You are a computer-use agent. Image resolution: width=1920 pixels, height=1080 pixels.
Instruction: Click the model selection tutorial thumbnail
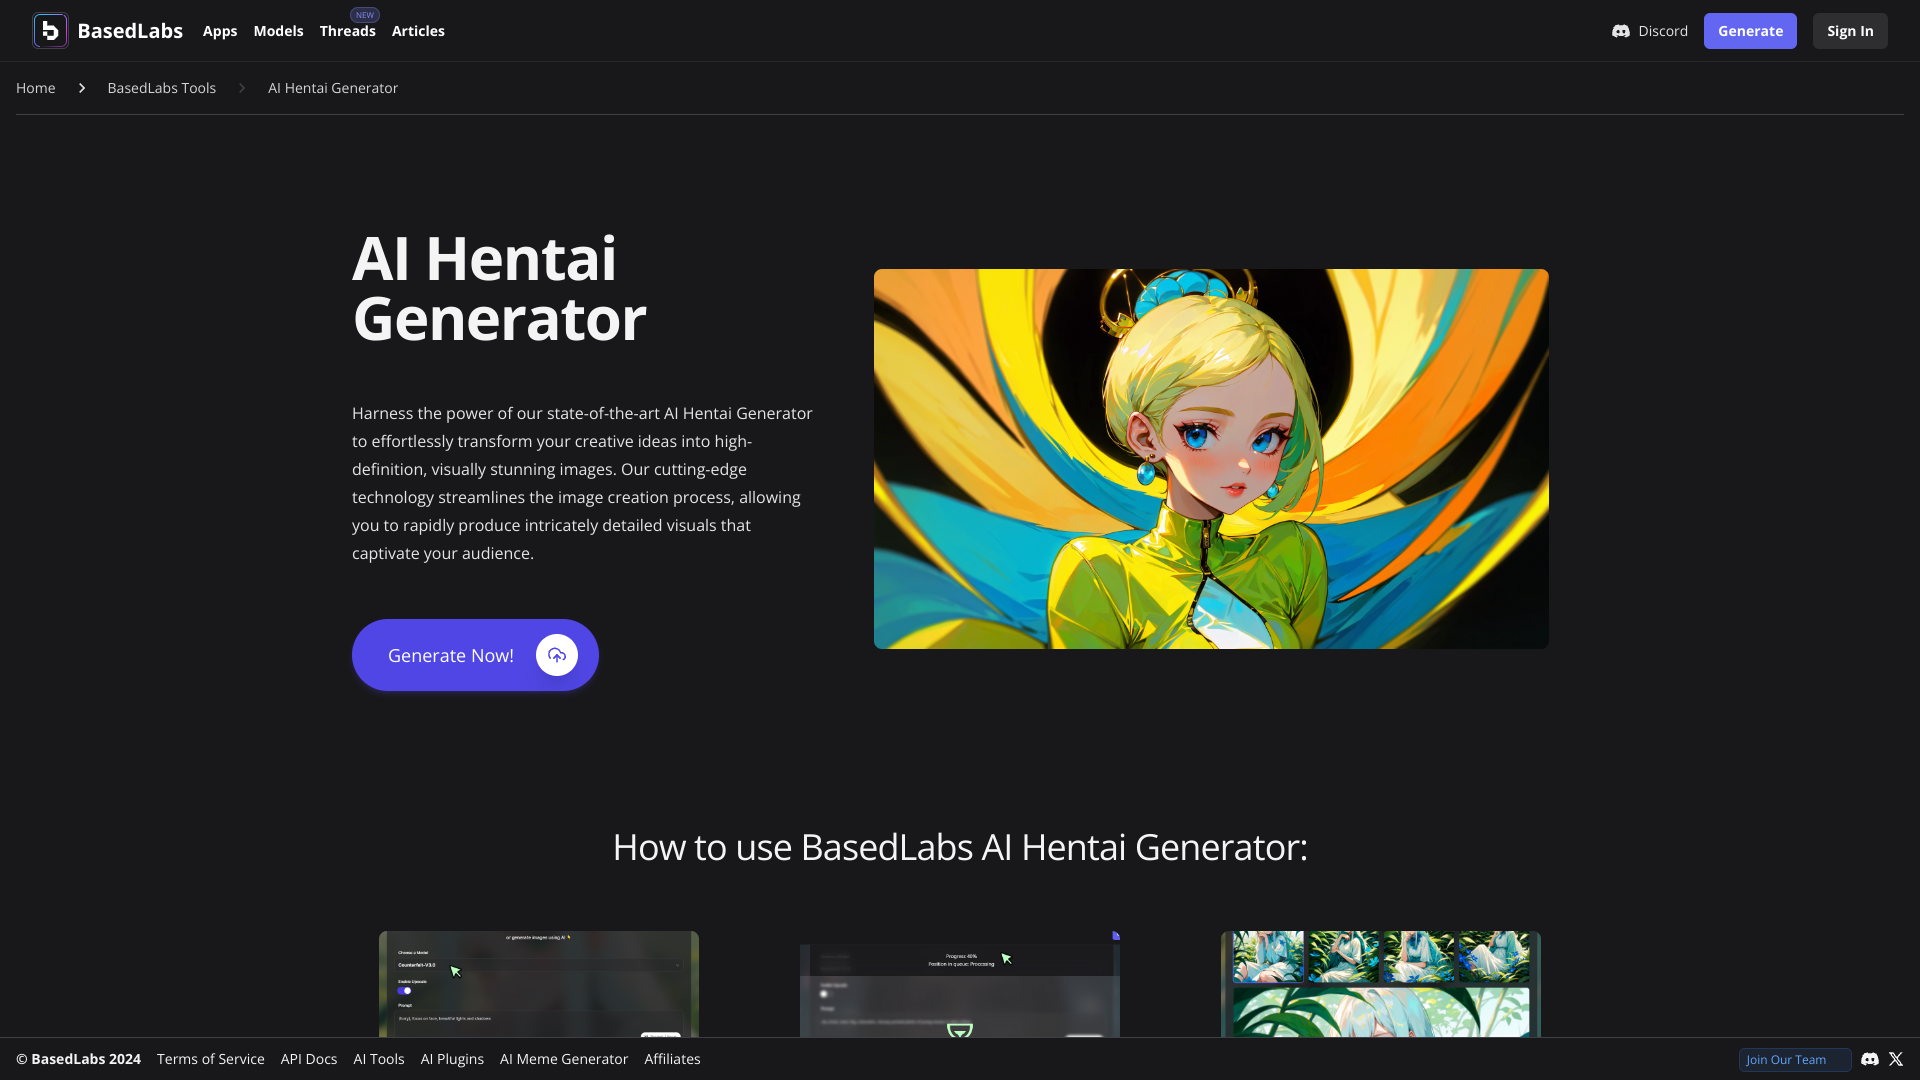pos(539,984)
